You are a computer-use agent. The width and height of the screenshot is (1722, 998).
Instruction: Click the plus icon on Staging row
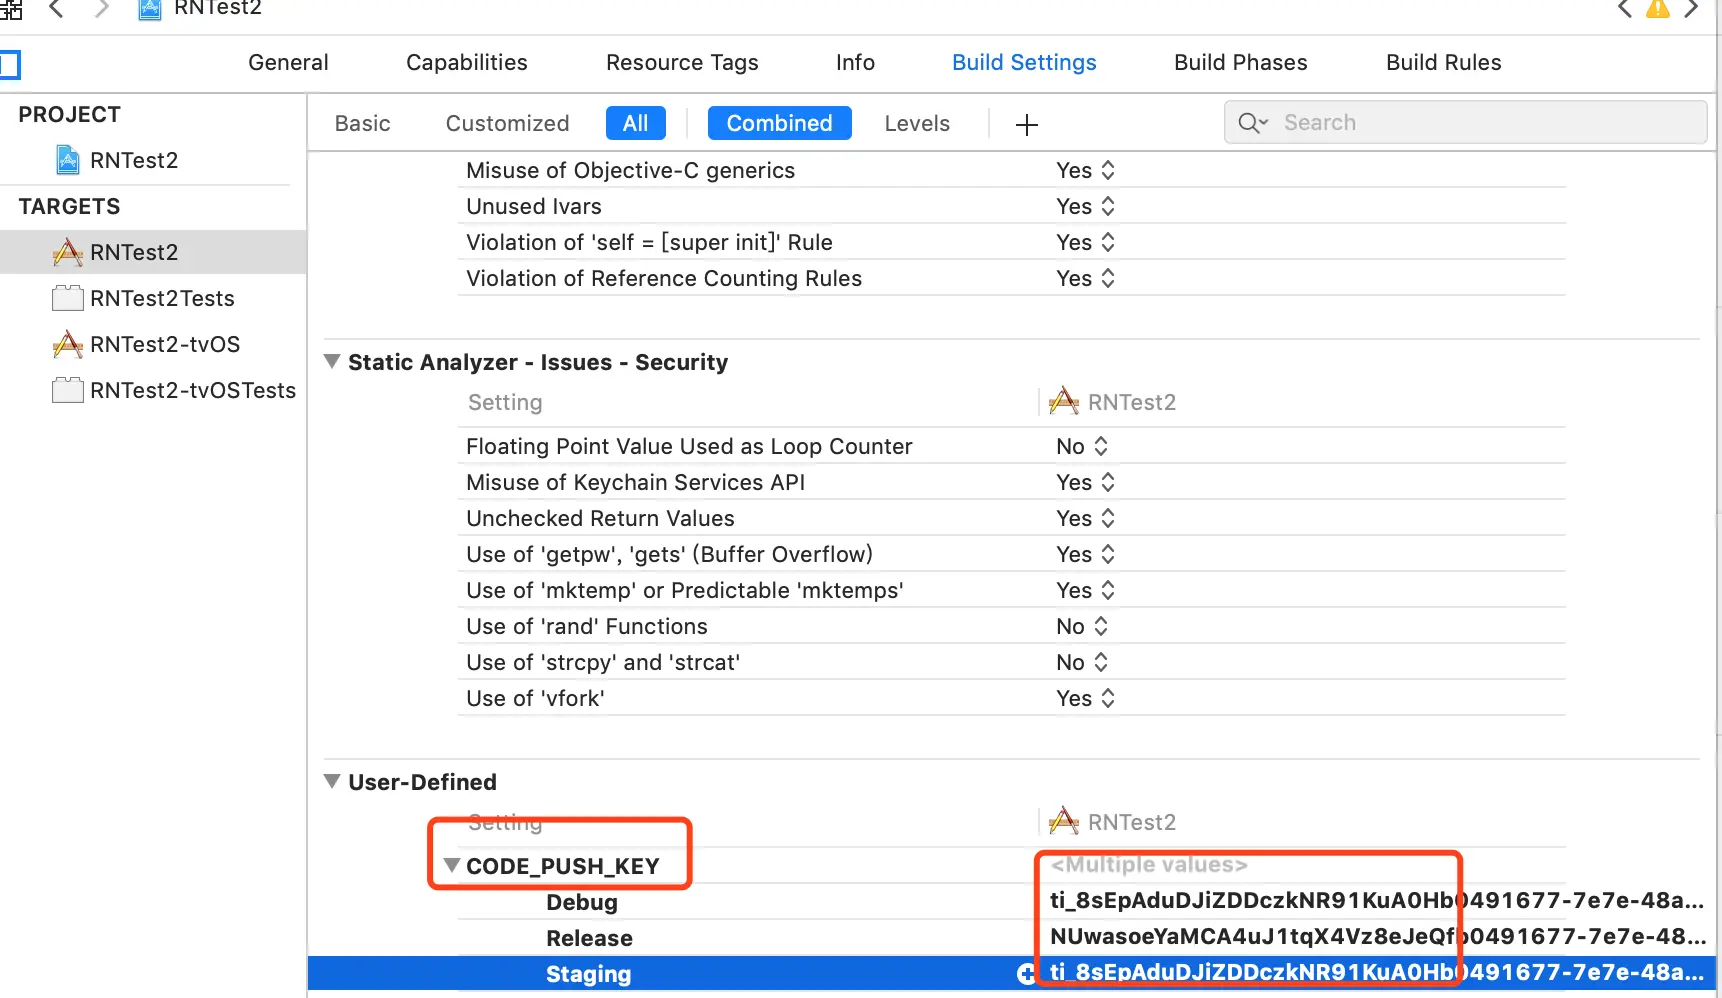click(x=1026, y=974)
